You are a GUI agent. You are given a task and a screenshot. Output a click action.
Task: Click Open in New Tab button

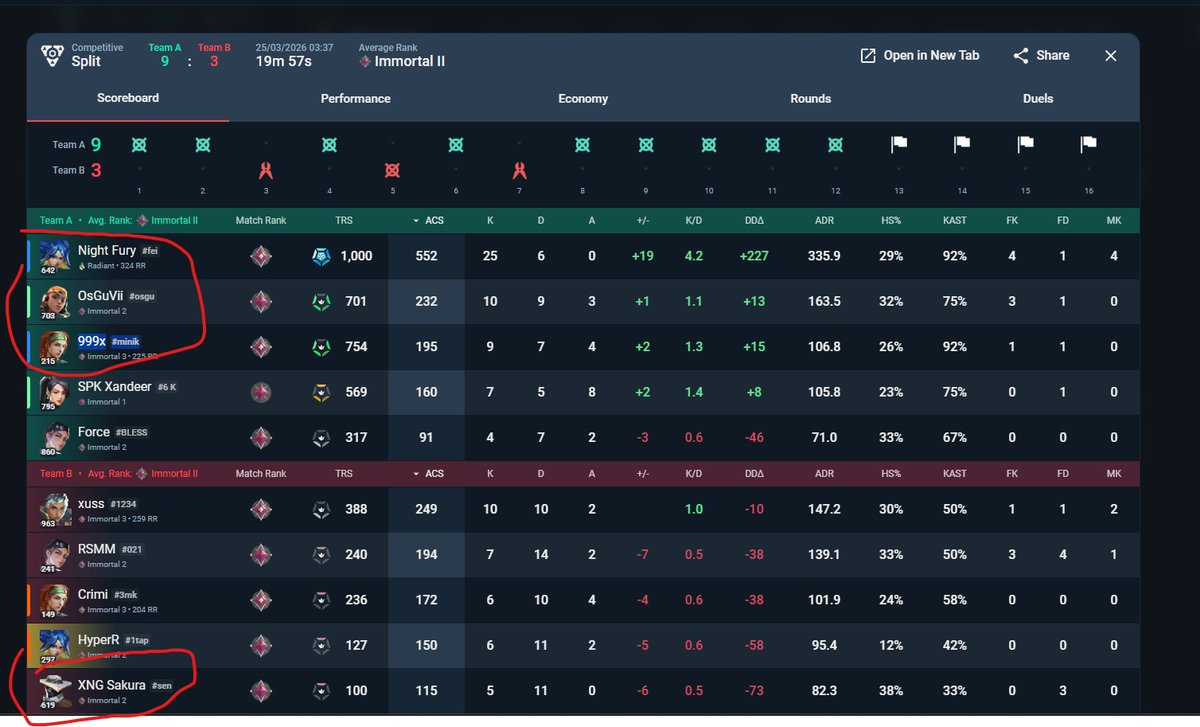pos(920,56)
